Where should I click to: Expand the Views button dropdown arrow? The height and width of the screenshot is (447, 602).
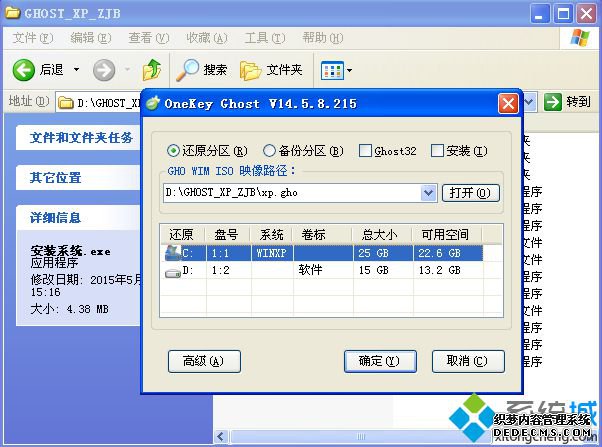[x=349, y=70]
